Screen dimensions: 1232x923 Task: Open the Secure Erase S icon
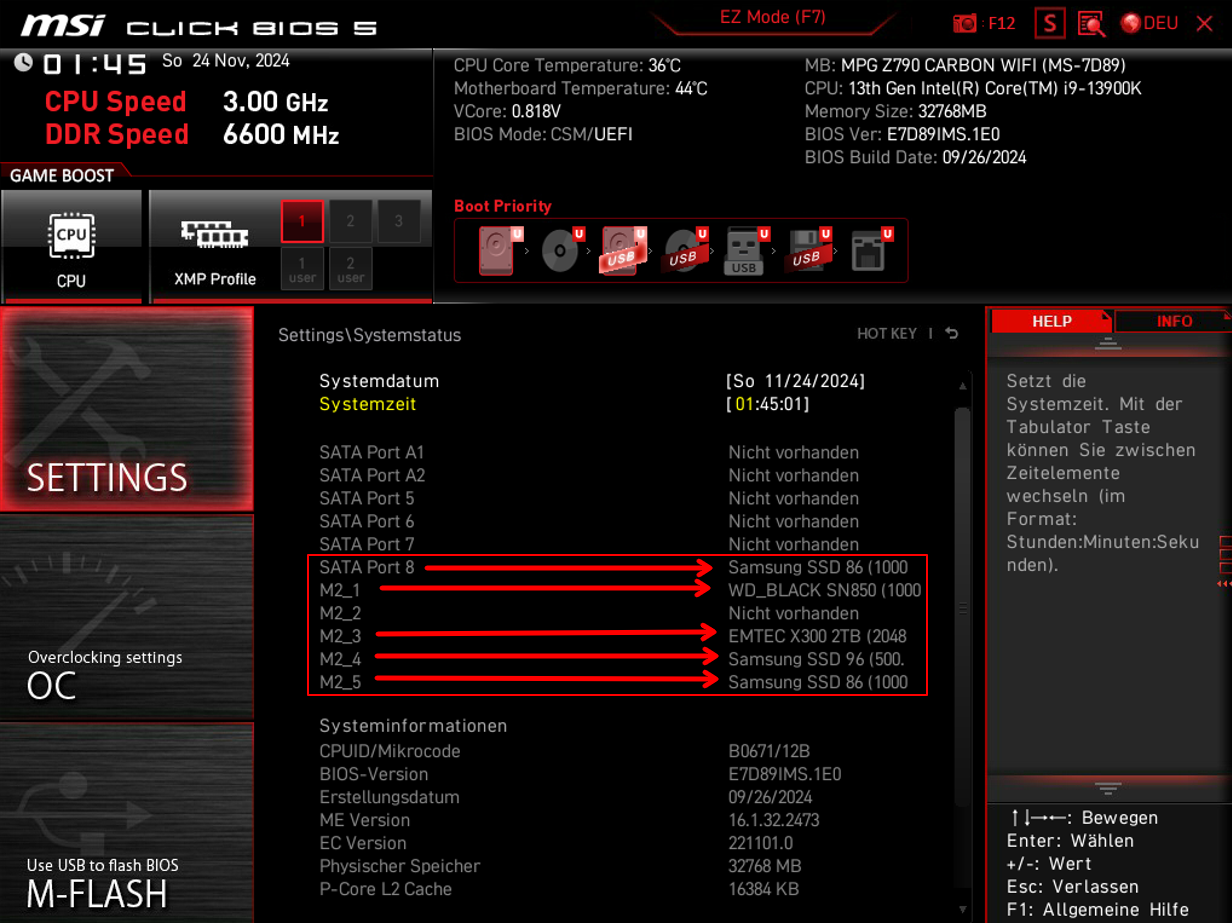[1050, 23]
